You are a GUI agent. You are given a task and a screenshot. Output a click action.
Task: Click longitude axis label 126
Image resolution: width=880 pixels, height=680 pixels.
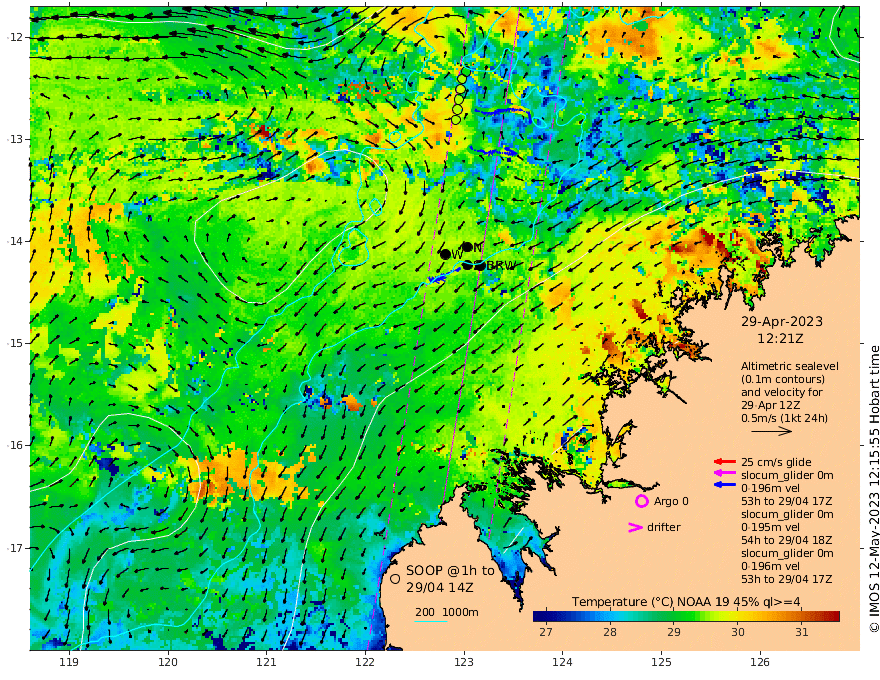point(760,663)
